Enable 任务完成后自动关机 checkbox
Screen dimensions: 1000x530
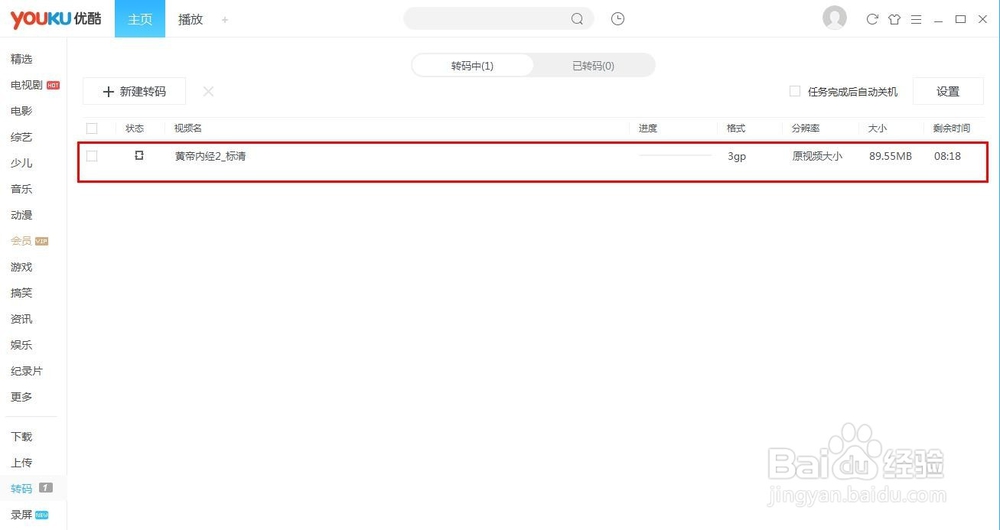coord(795,91)
